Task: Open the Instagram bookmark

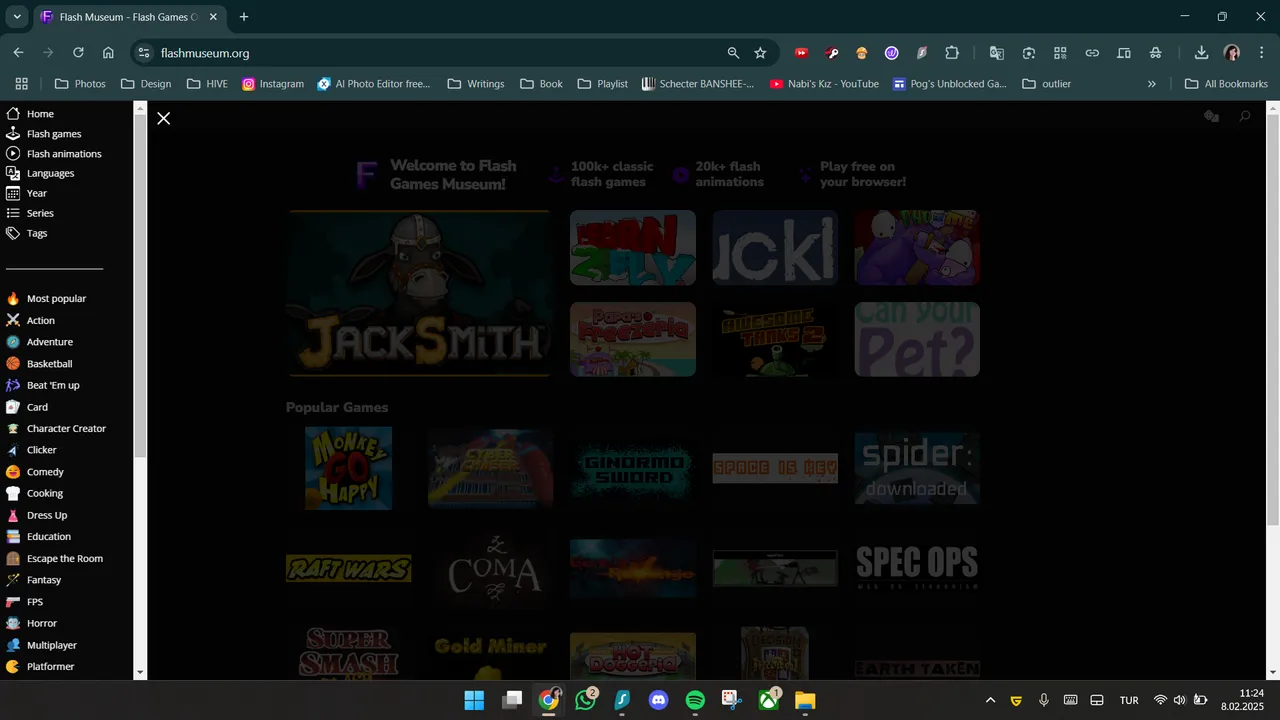Action: pyautogui.click(x=273, y=84)
